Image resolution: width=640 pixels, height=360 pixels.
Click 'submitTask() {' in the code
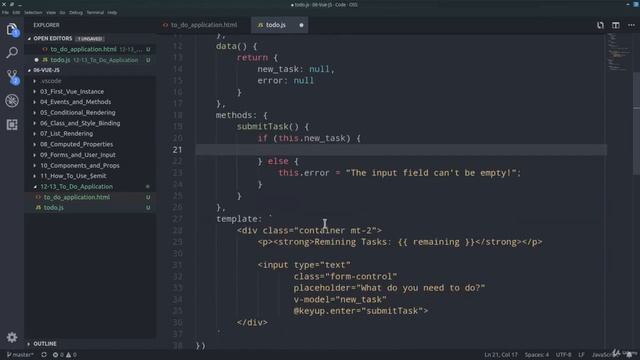pos(273,127)
